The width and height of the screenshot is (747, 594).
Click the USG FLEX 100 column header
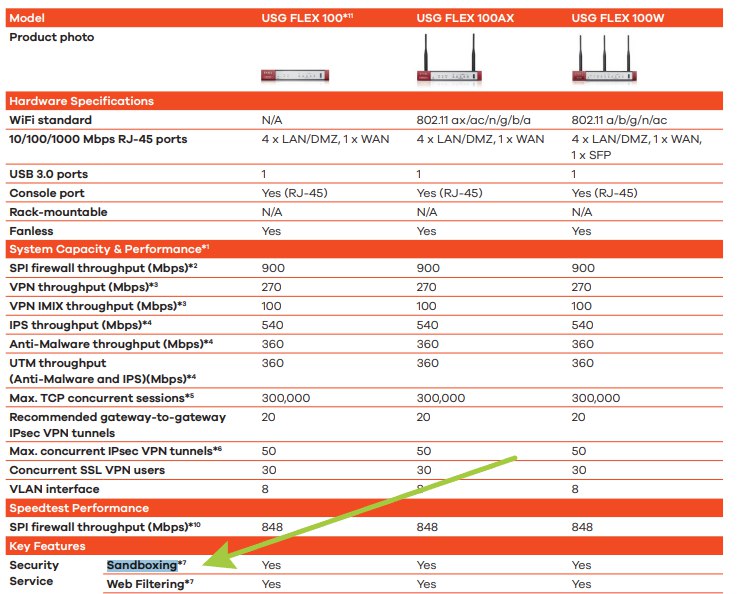(307, 18)
